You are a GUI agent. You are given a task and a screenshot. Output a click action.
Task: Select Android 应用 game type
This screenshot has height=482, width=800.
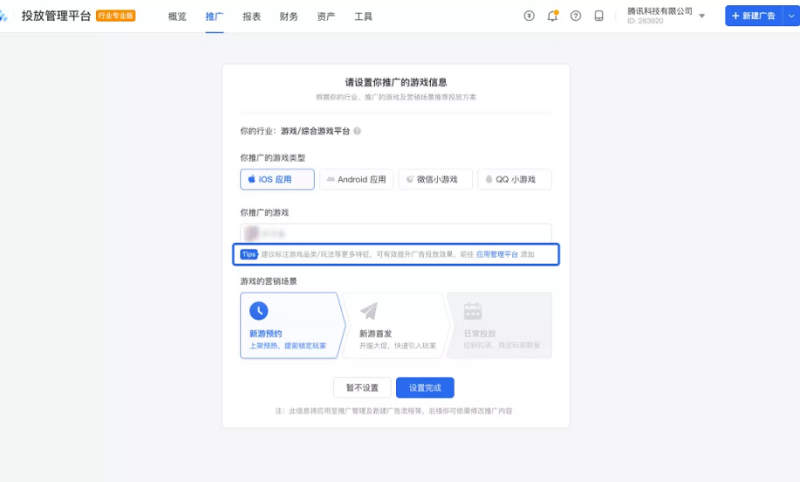(x=356, y=180)
